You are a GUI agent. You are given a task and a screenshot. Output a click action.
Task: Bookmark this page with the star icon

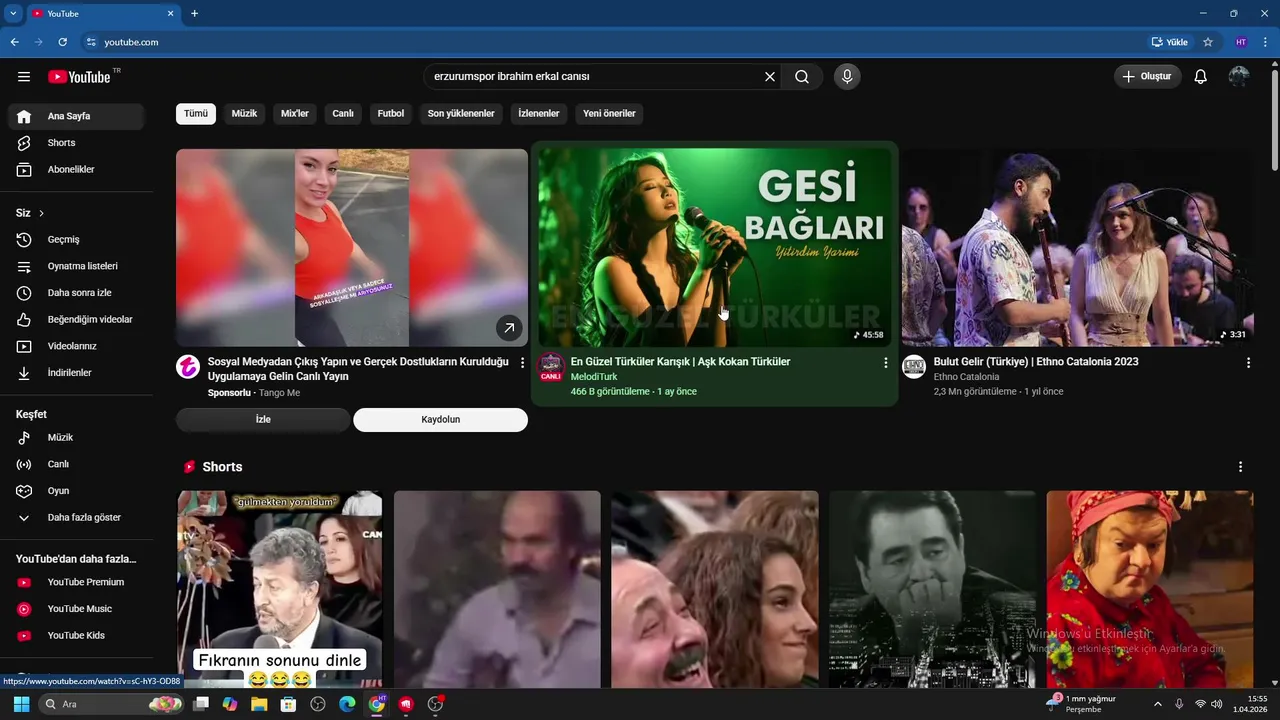(1208, 42)
